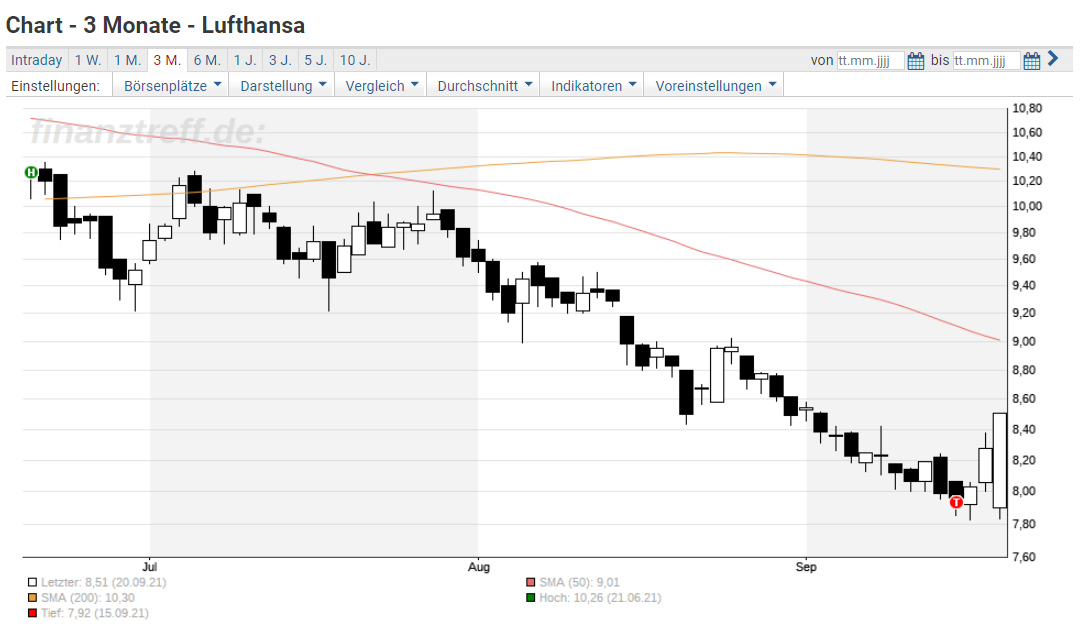Click the 'Chart - 3 Monate - Lufthansa' heading

(x=155, y=26)
